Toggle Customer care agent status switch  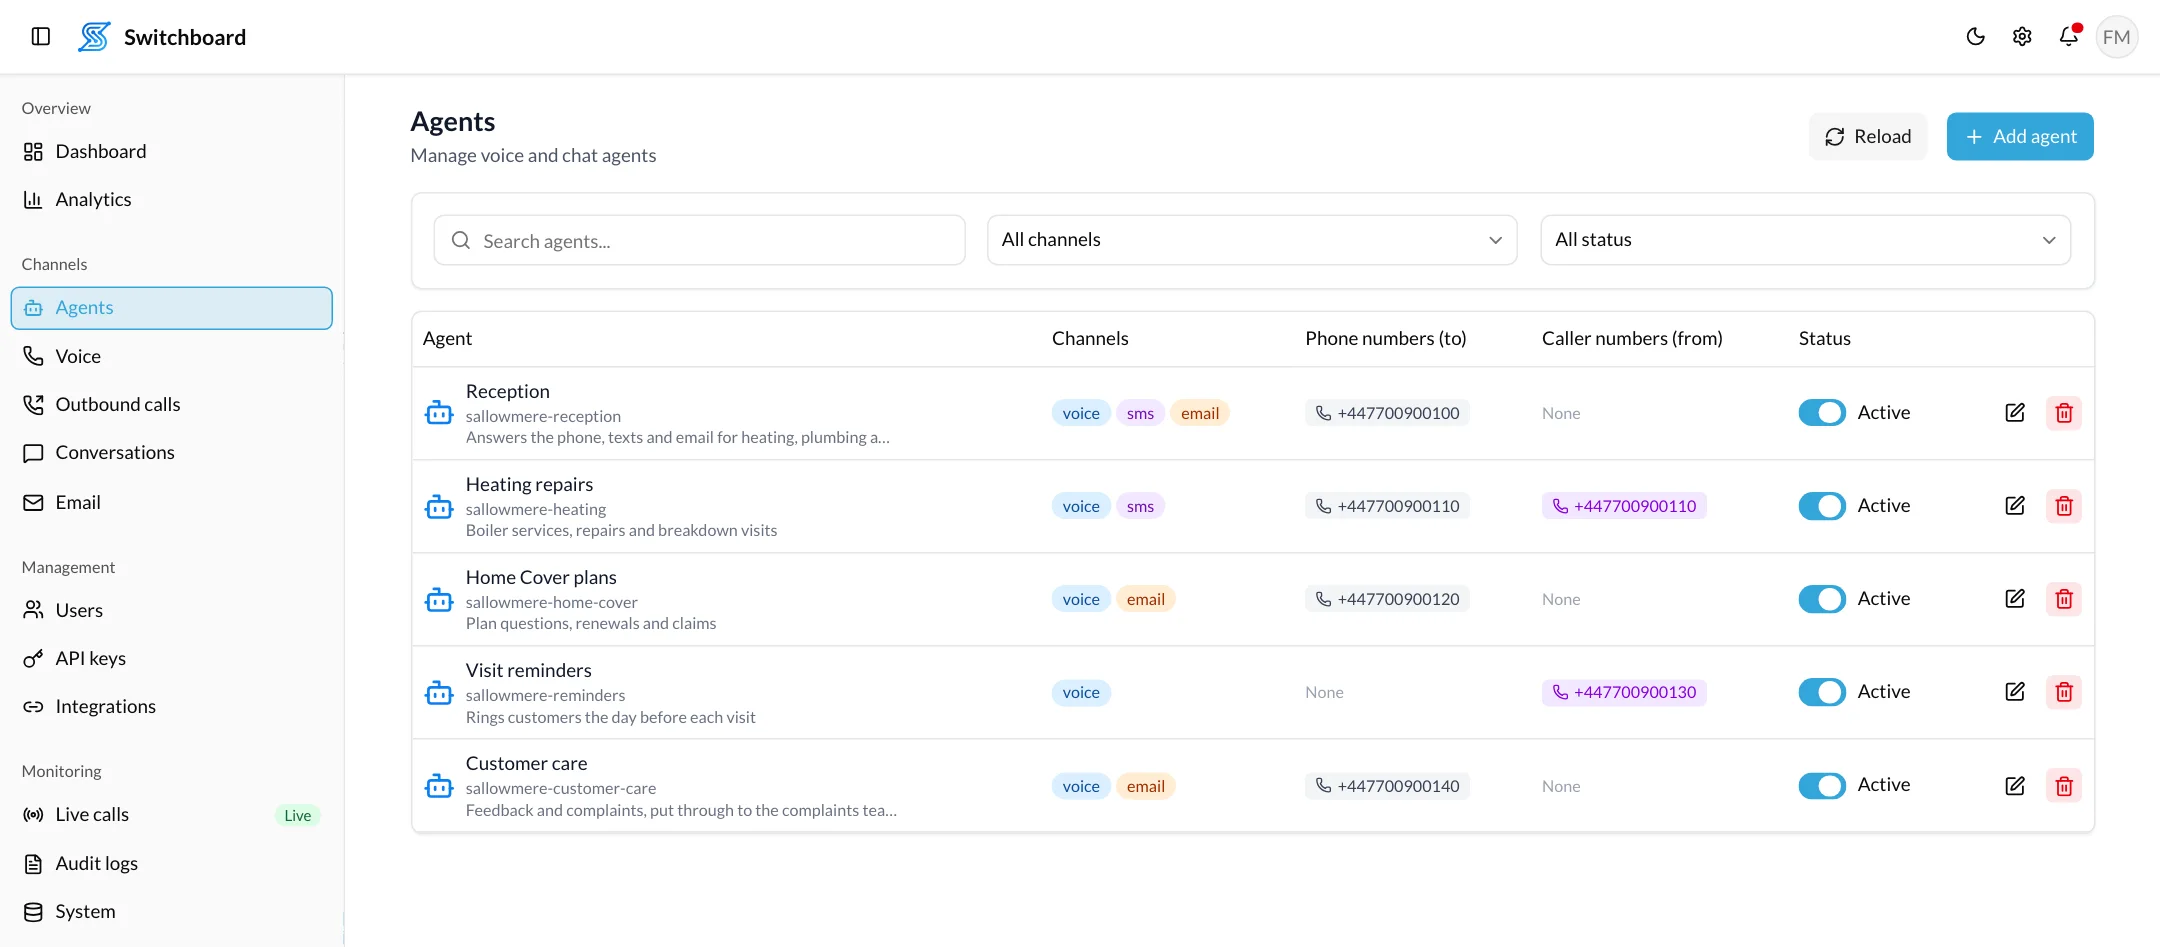(x=1822, y=786)
